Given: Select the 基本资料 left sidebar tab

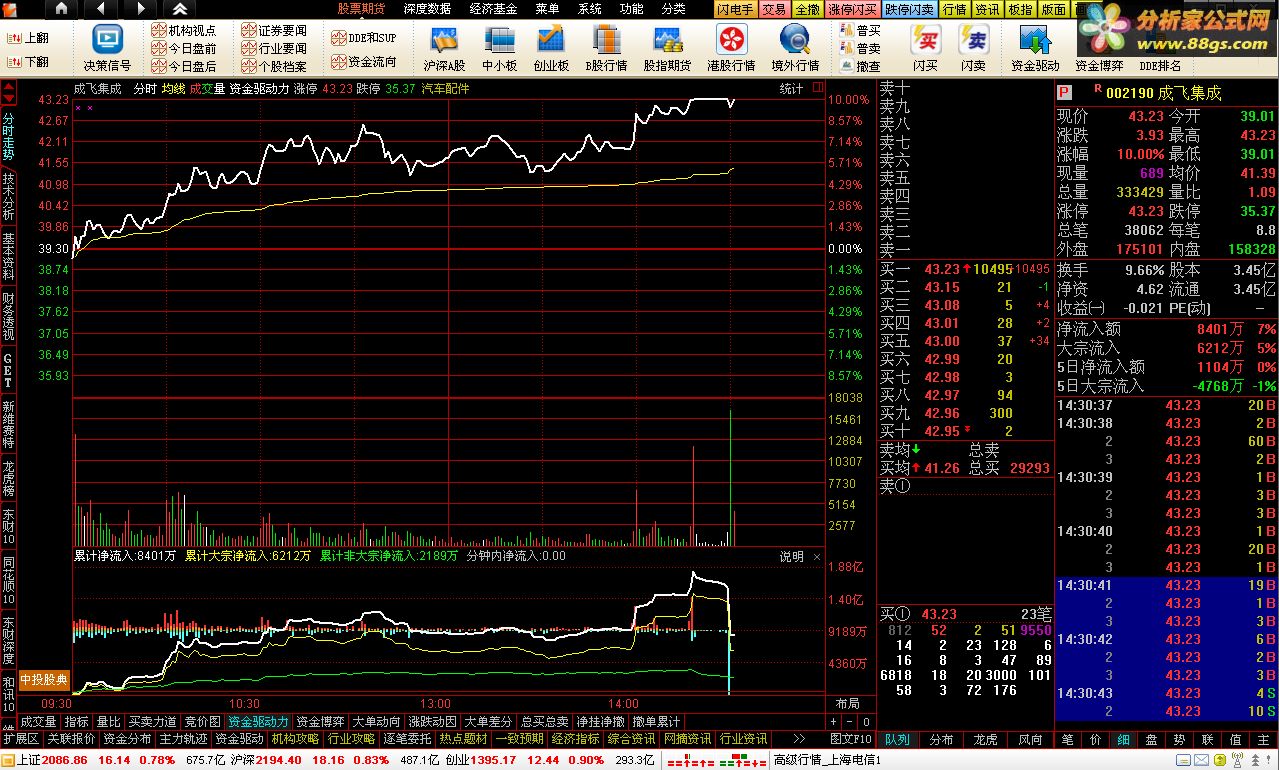Looking at the screenshot, I should point(8,256).
